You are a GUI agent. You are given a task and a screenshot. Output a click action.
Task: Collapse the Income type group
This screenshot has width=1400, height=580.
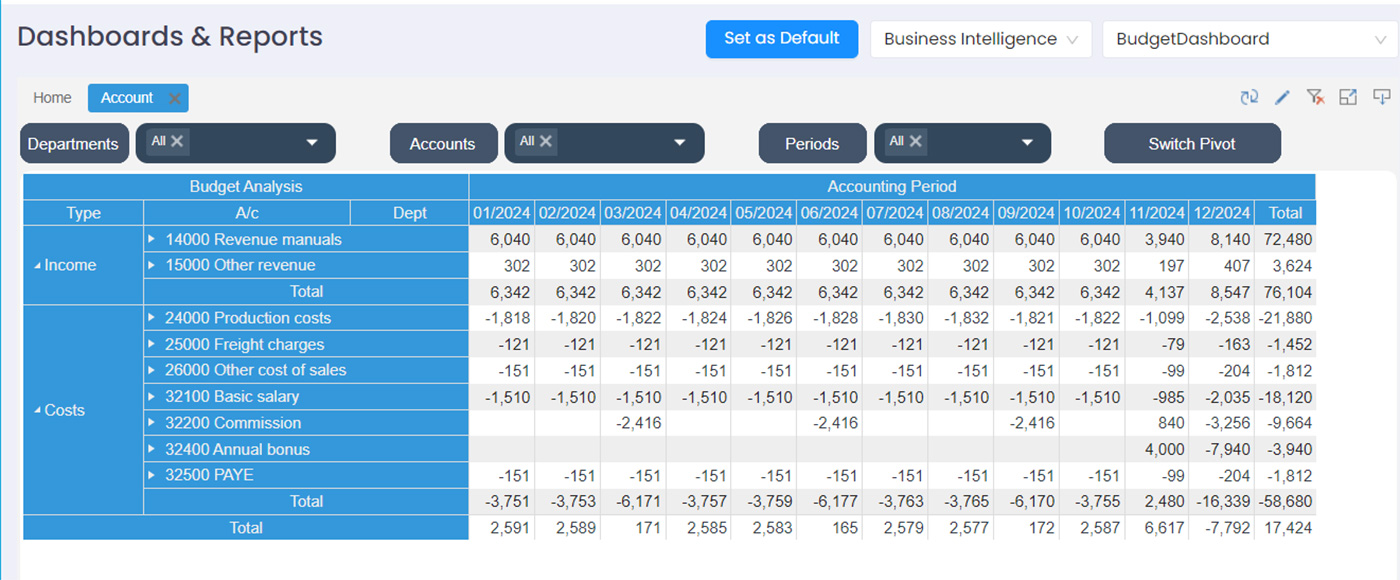click(x=38, y=266)
